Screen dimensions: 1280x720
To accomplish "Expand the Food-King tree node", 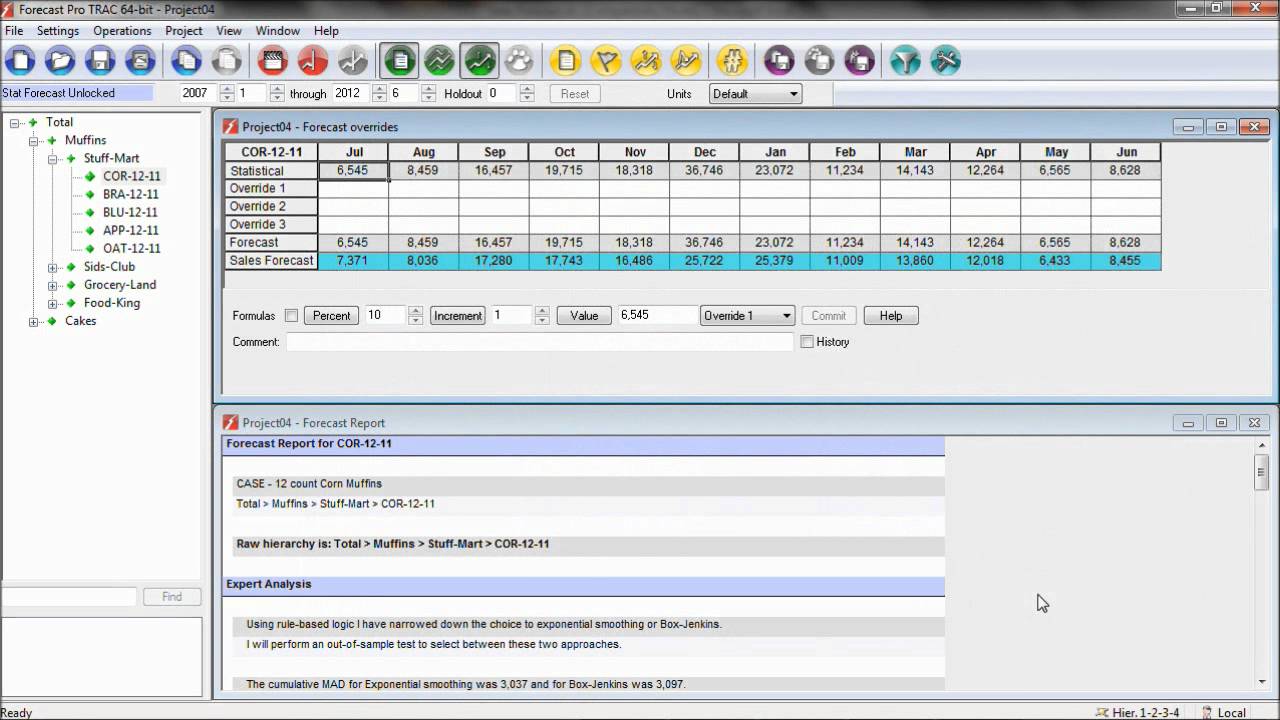I will (53, 303).
